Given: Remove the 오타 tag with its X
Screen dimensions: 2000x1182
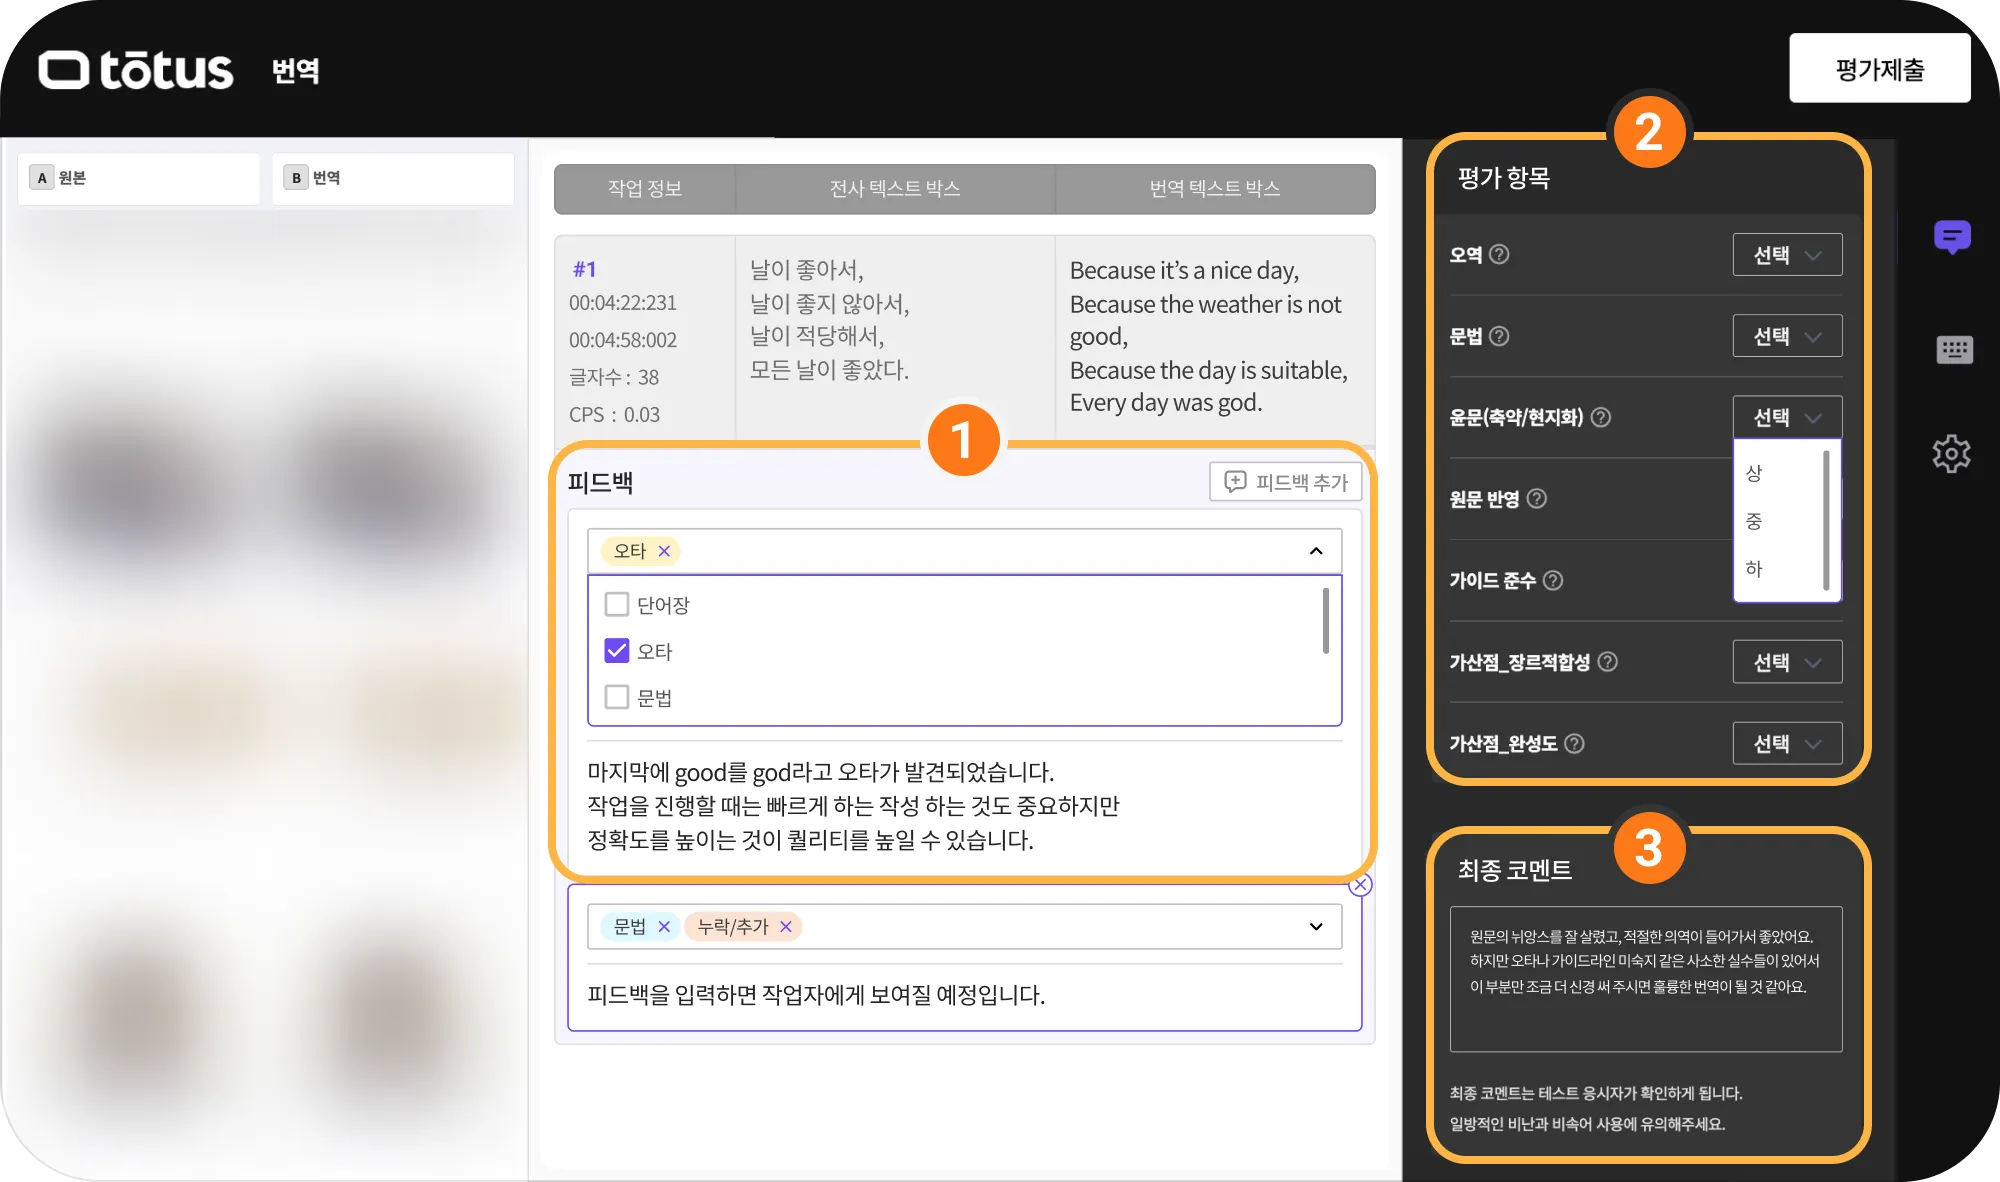Looking at the screenshot, I should [x=664, y=551].
